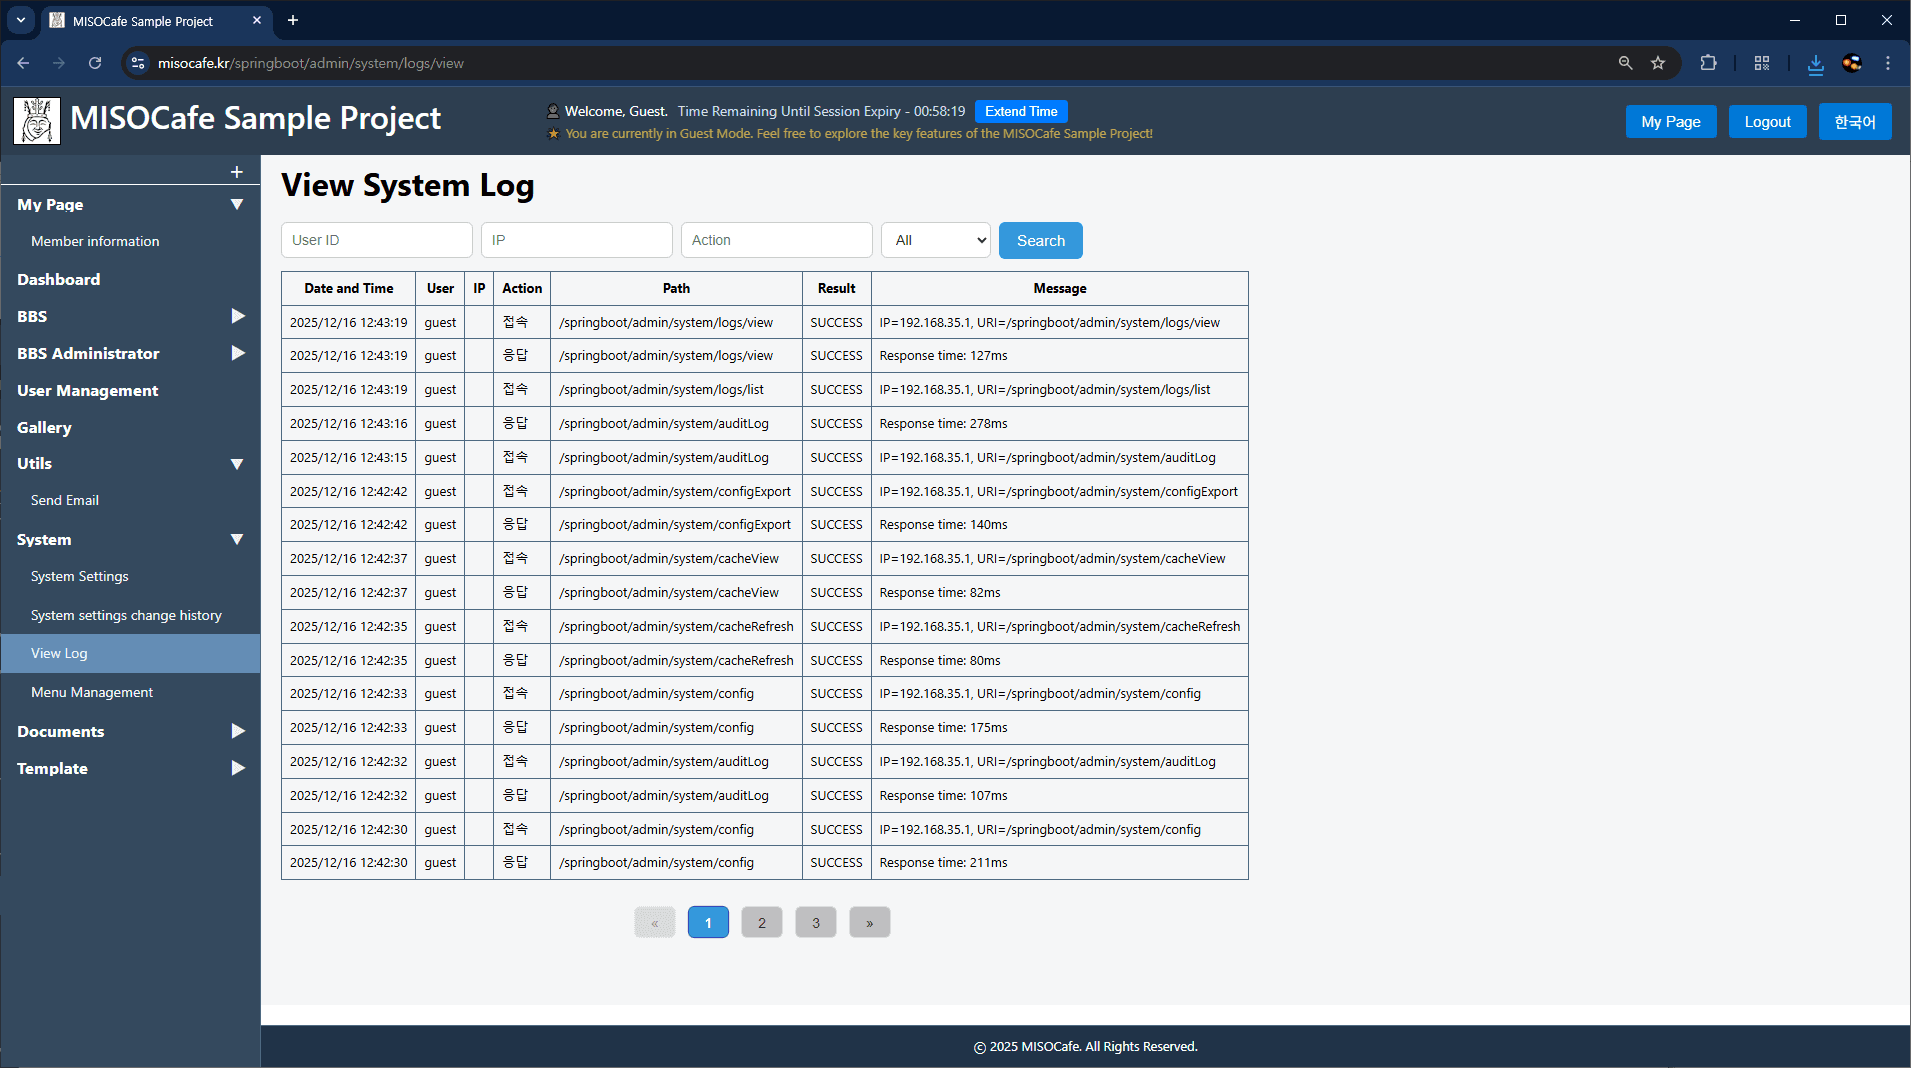
Task: Click the plus icon atop the sidebar
Action: (237, 171)
